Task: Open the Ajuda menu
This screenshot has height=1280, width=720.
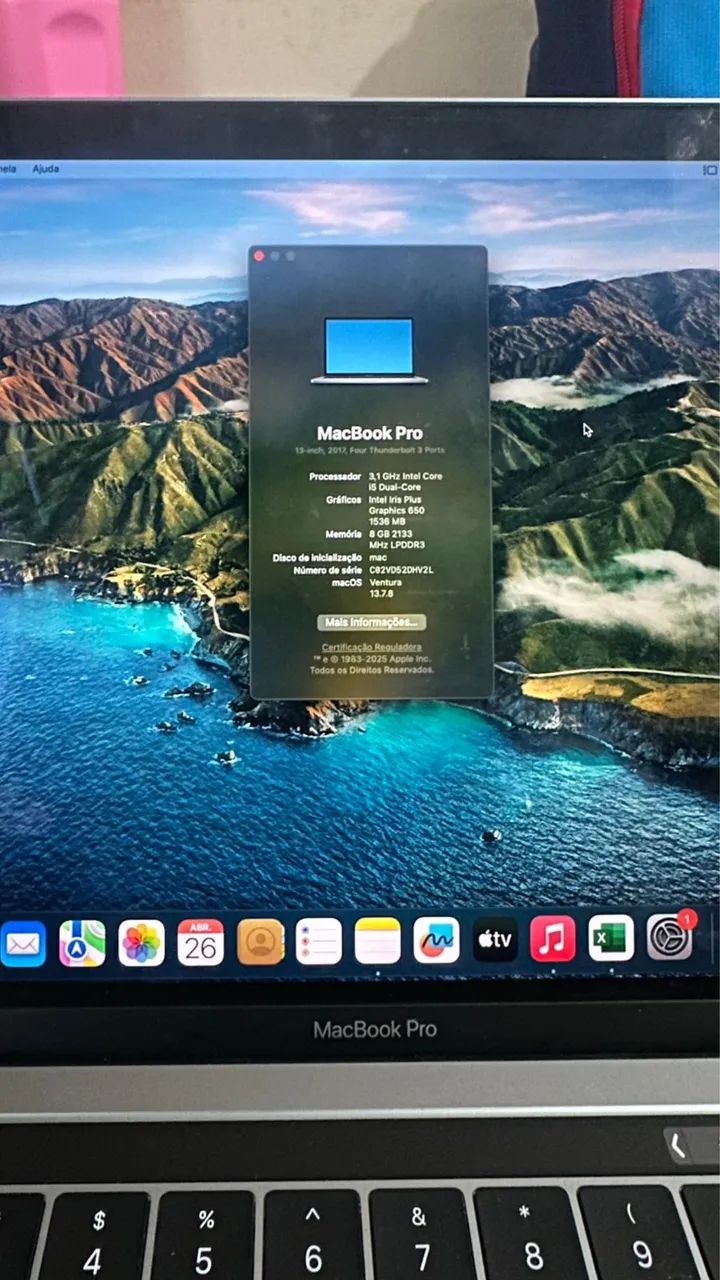Action: tap(45, 169)
